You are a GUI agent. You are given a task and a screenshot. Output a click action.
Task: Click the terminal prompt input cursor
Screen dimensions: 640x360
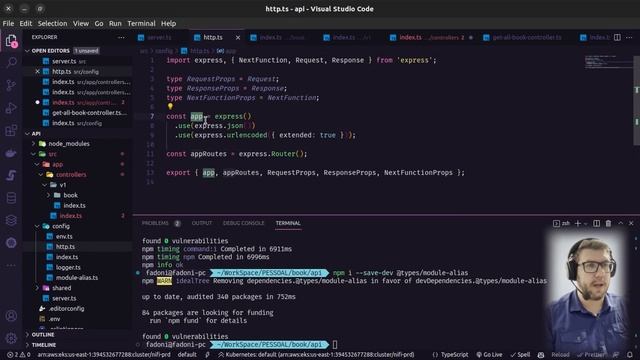click(x=335, y=344)
